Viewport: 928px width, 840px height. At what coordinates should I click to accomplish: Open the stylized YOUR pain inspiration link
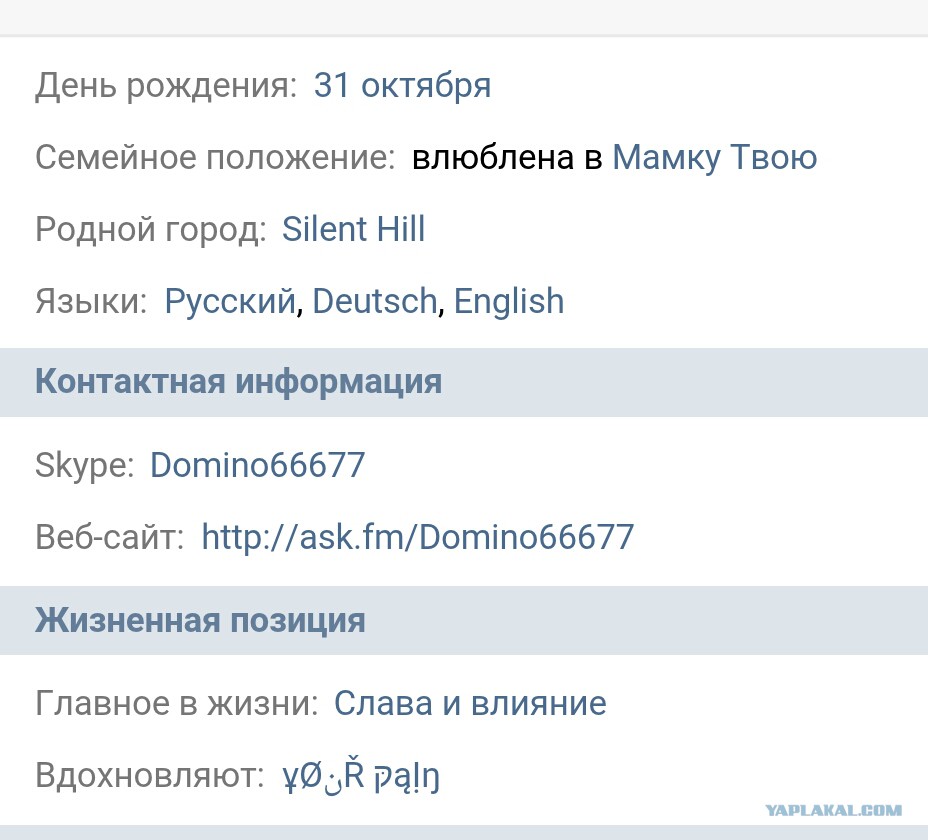tap(361, 775)
